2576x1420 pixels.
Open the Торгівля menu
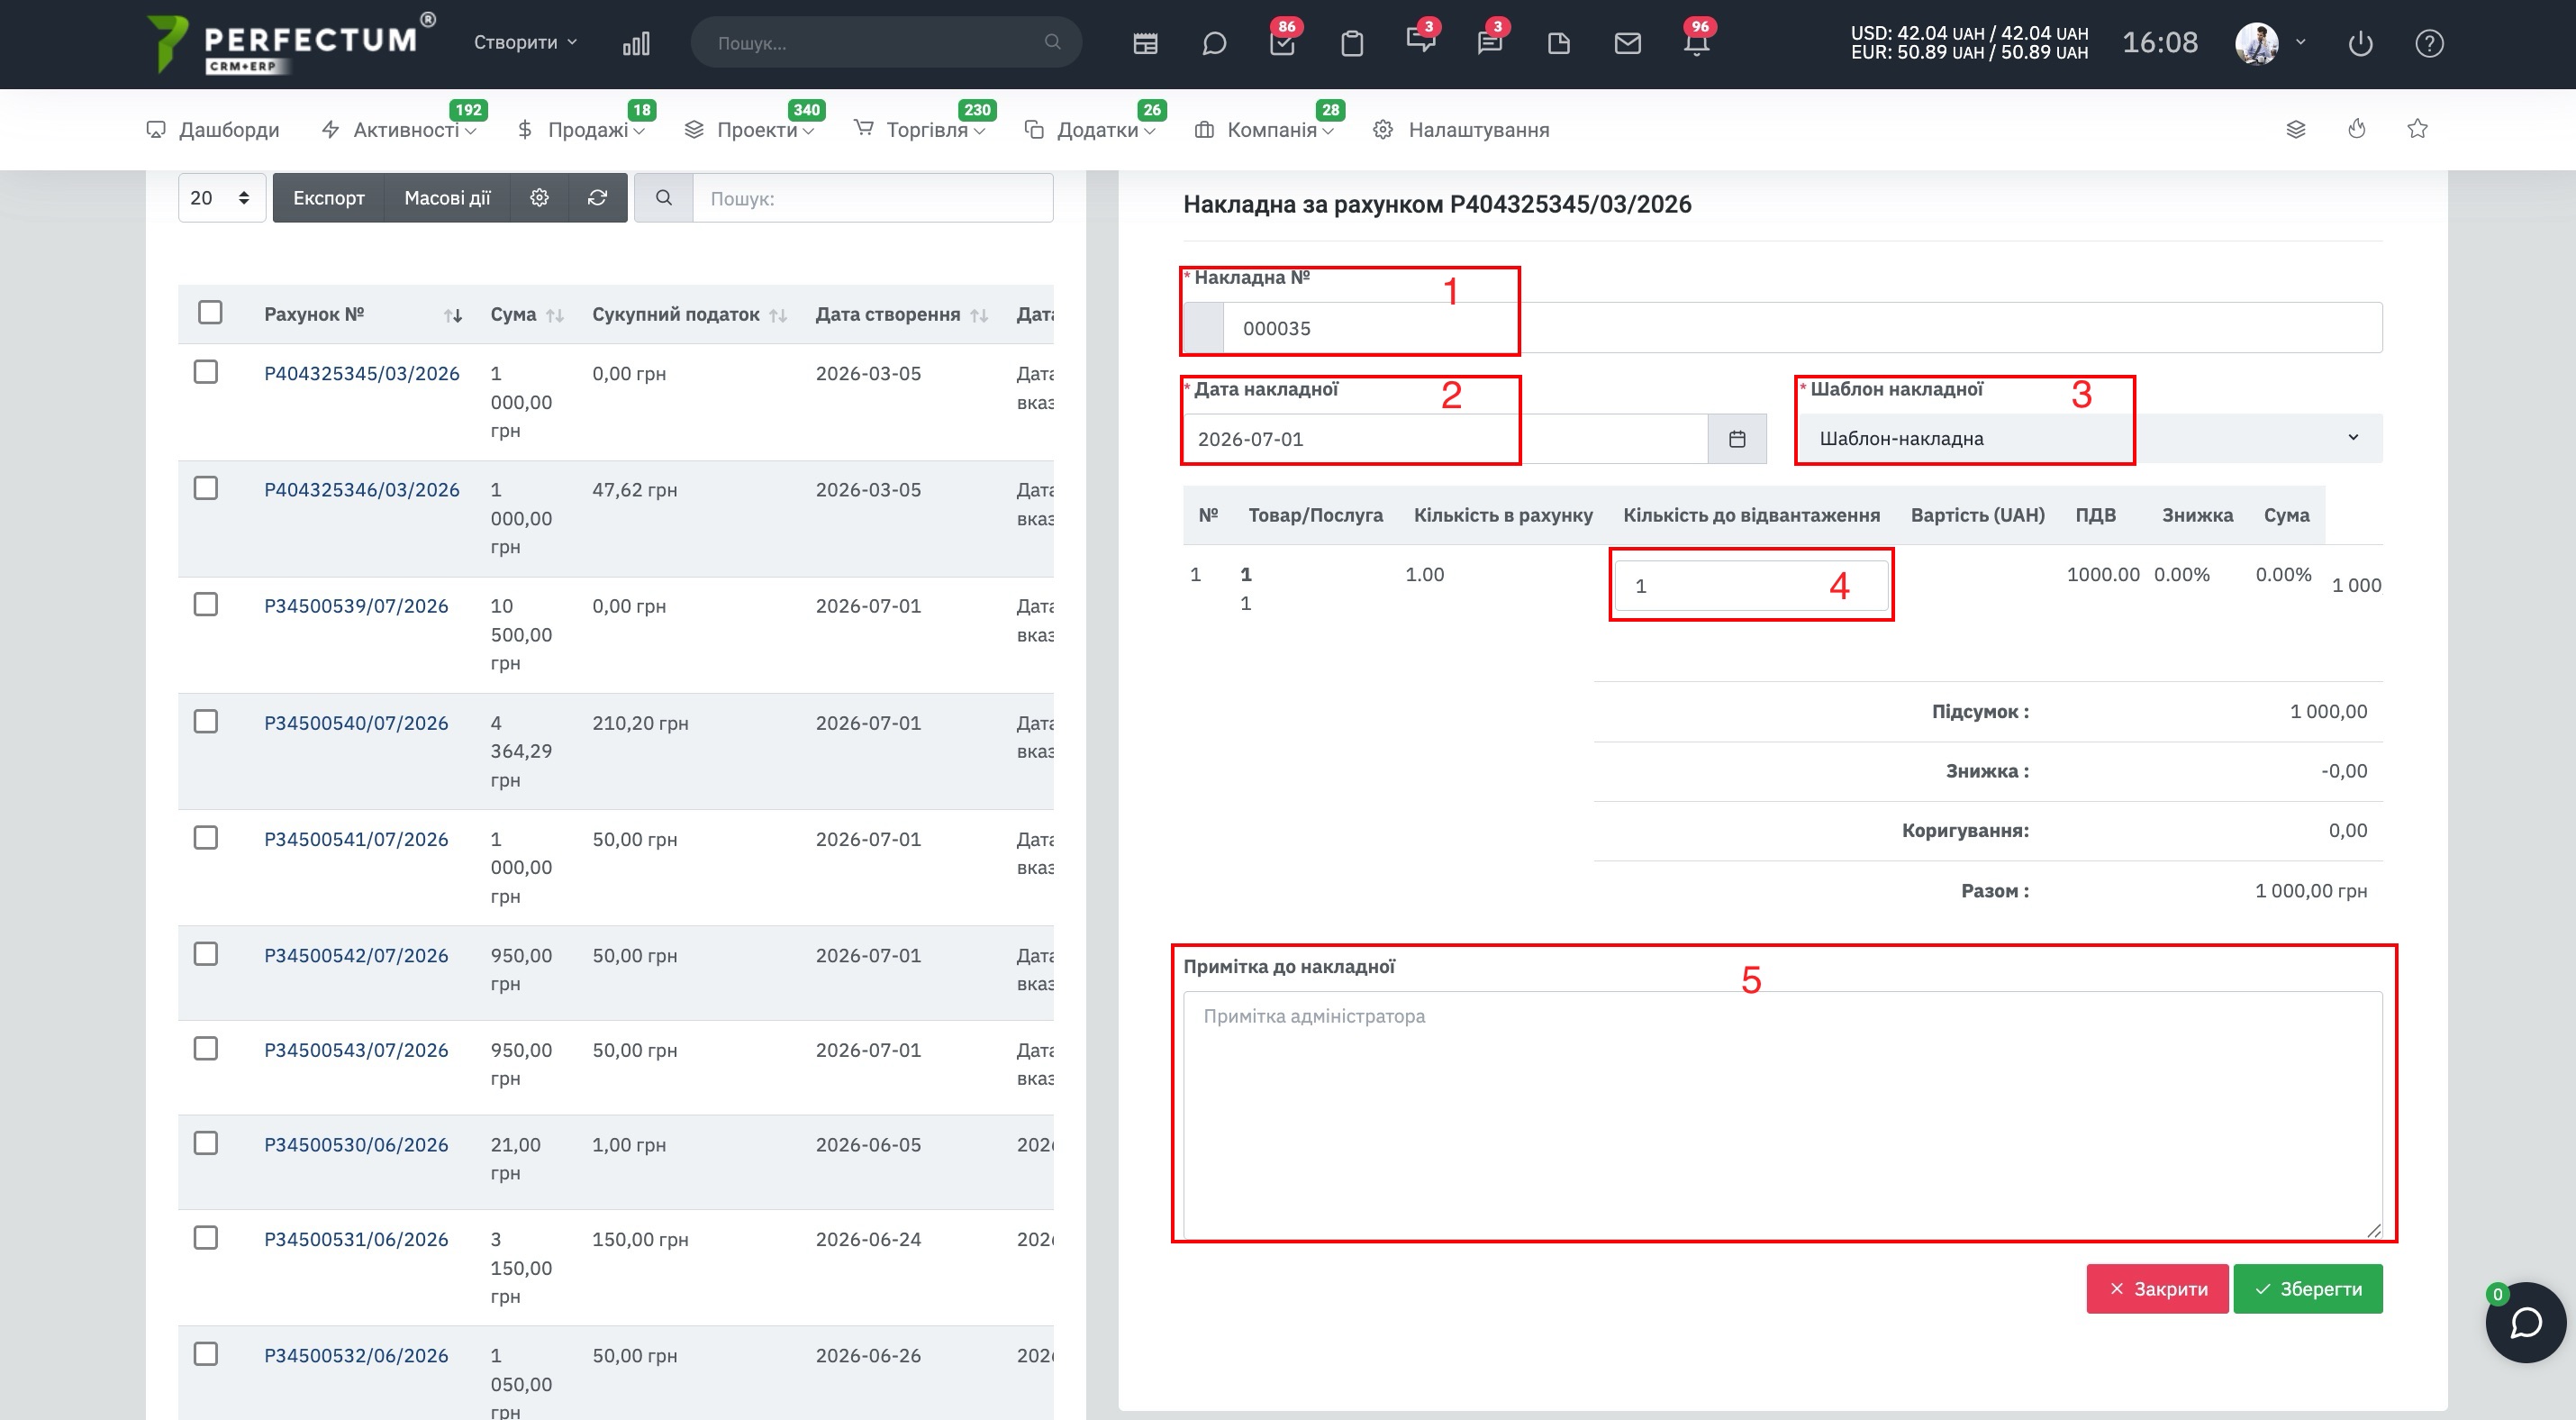click(x=925, y=130)
